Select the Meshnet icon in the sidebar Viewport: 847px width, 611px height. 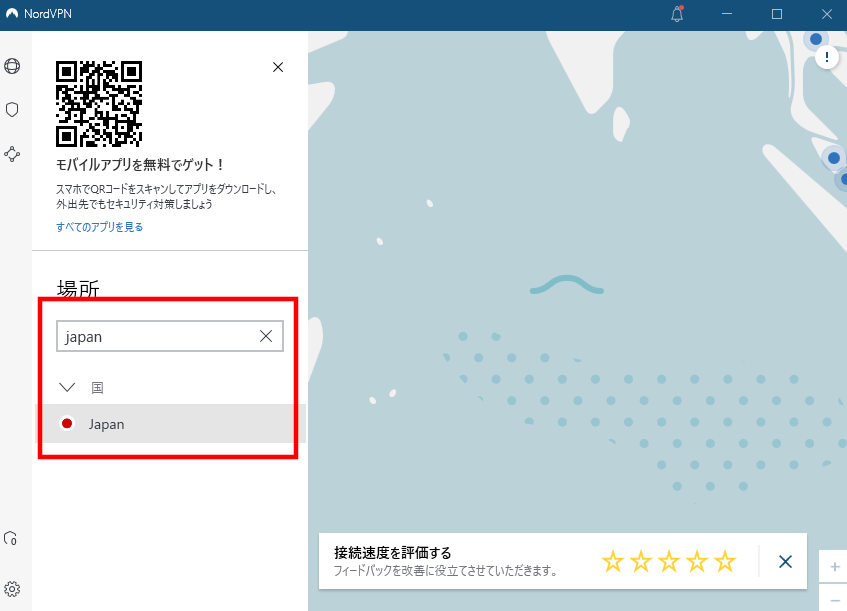point(12,154)
